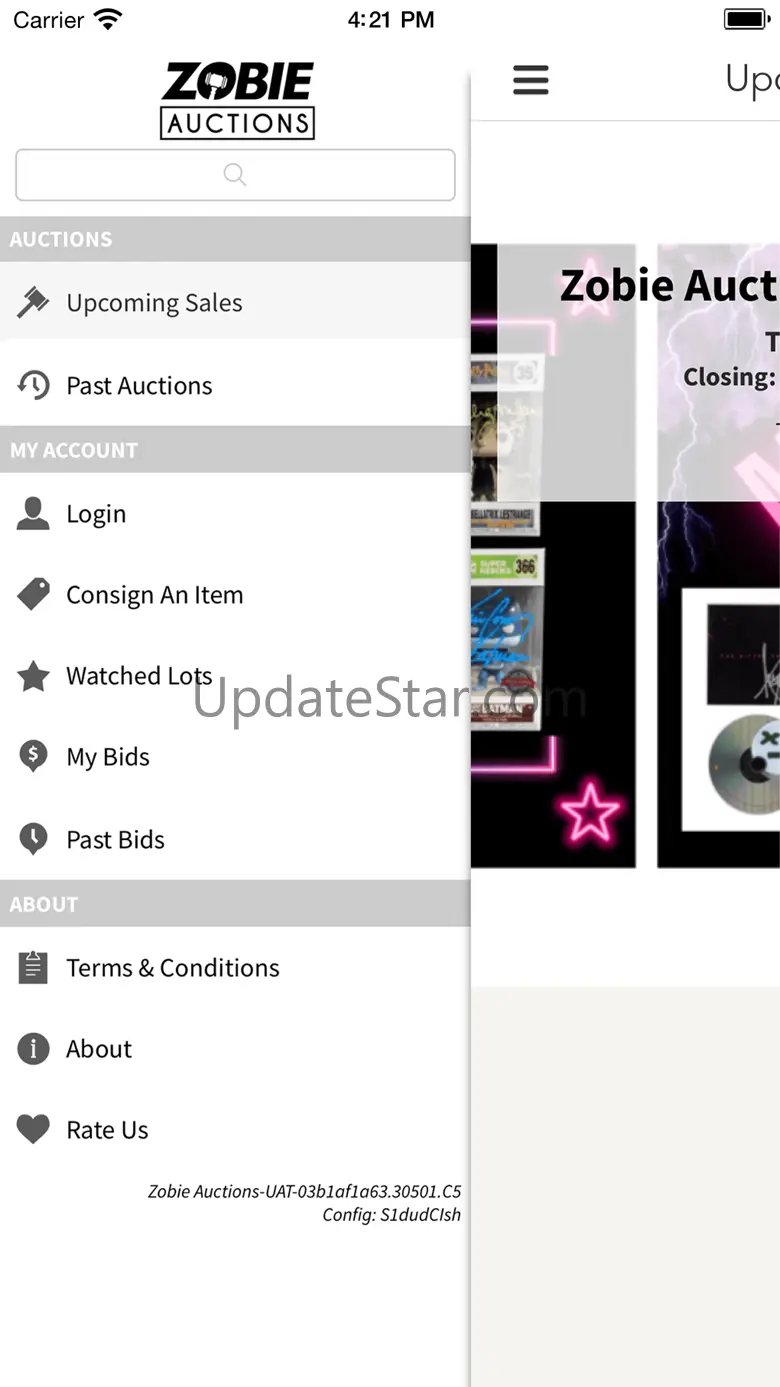The image size is (780, 1387).
Task: Click the hamburger menu icon
Action: (531, 80)
